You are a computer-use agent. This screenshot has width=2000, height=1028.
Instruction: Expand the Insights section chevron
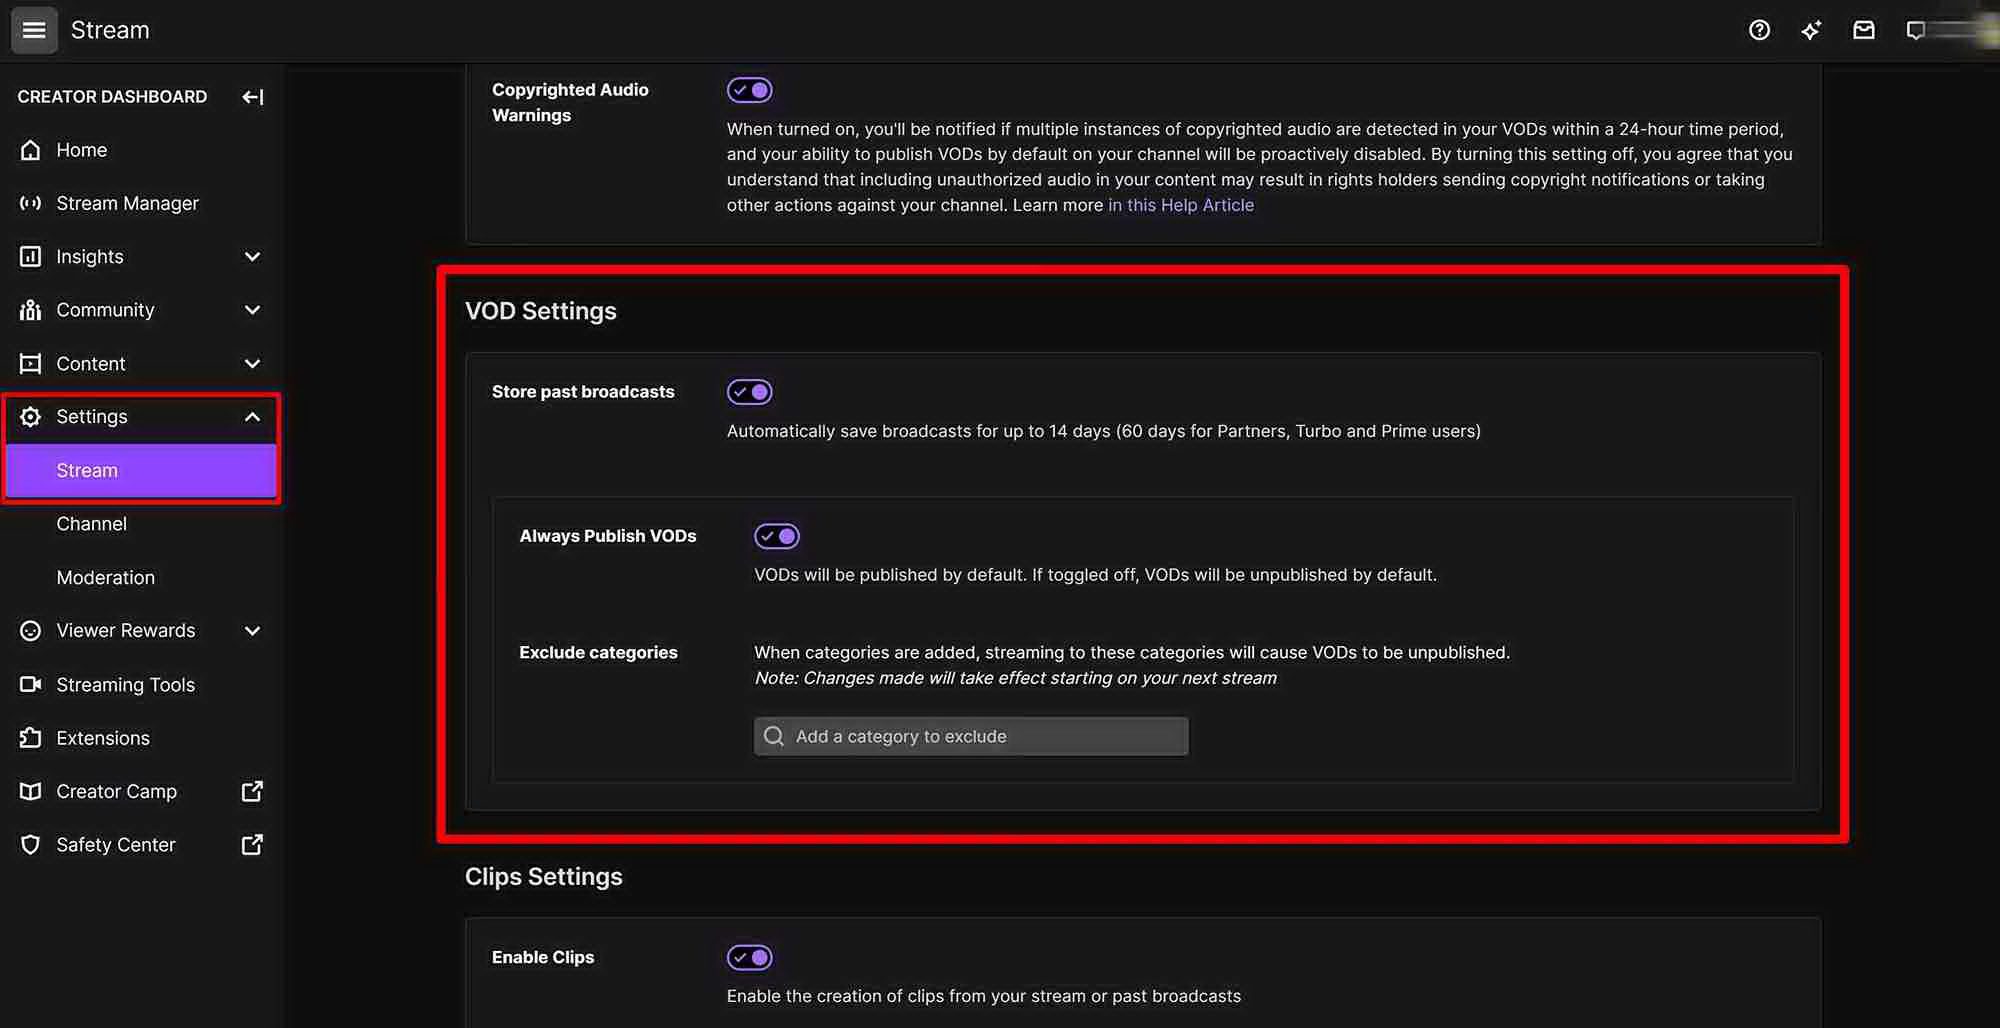[252, 257]
